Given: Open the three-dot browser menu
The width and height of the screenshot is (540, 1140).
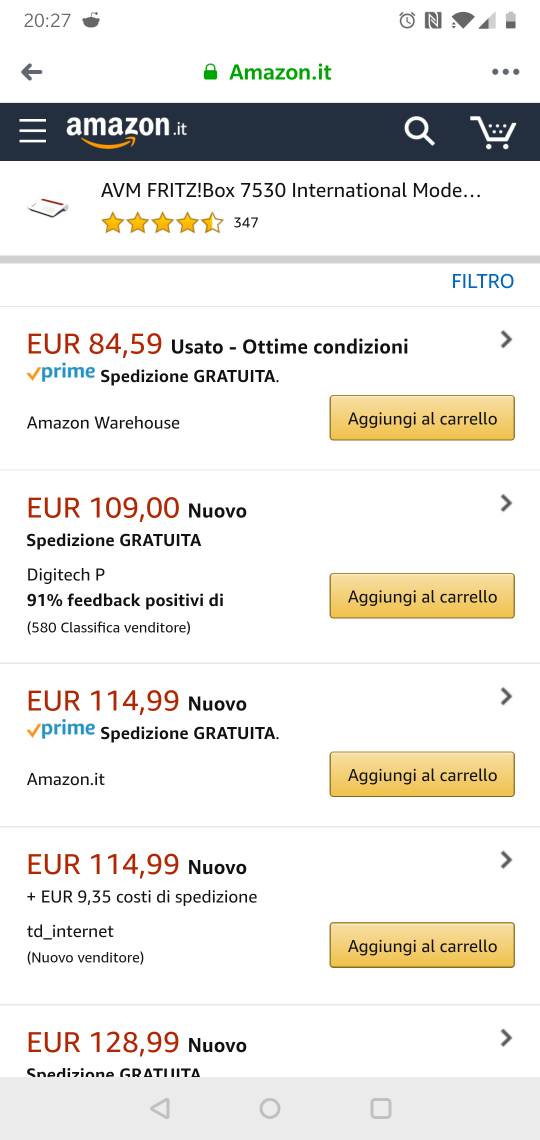Looking at the screenshot, I should click(505, 71).
